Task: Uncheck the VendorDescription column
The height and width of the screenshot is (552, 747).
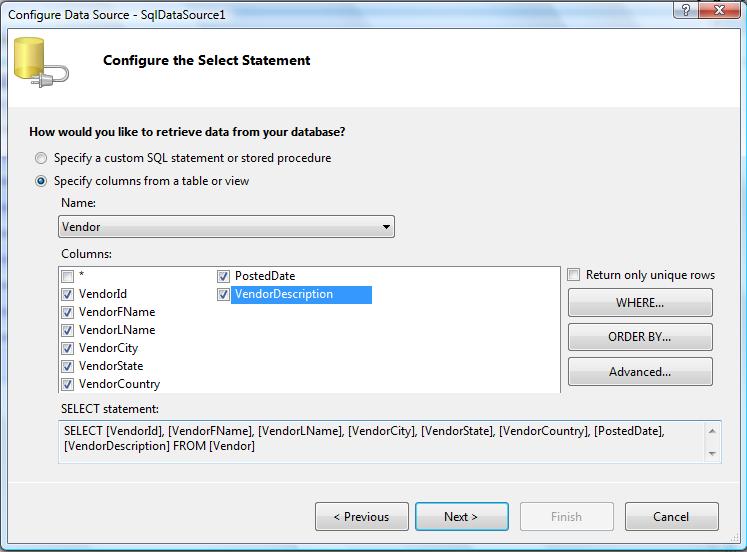Action: point(223,294)
